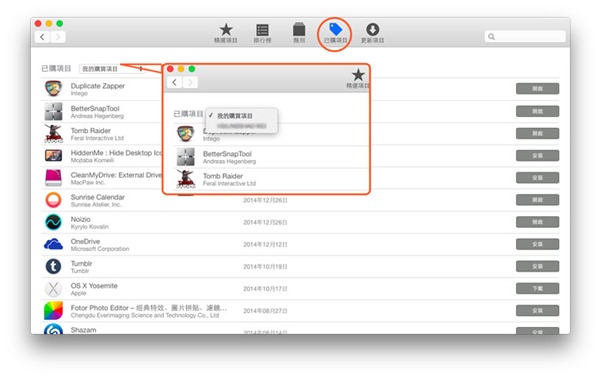Click the Noizio row button

click(537, 222)
